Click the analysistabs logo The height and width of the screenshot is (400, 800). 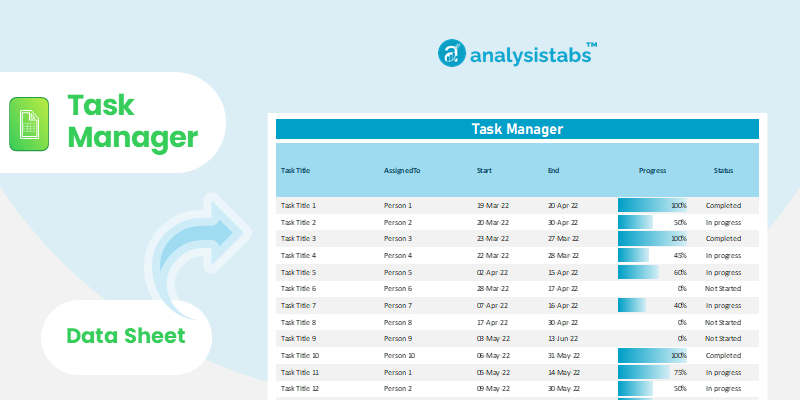(x=517, y=53)
